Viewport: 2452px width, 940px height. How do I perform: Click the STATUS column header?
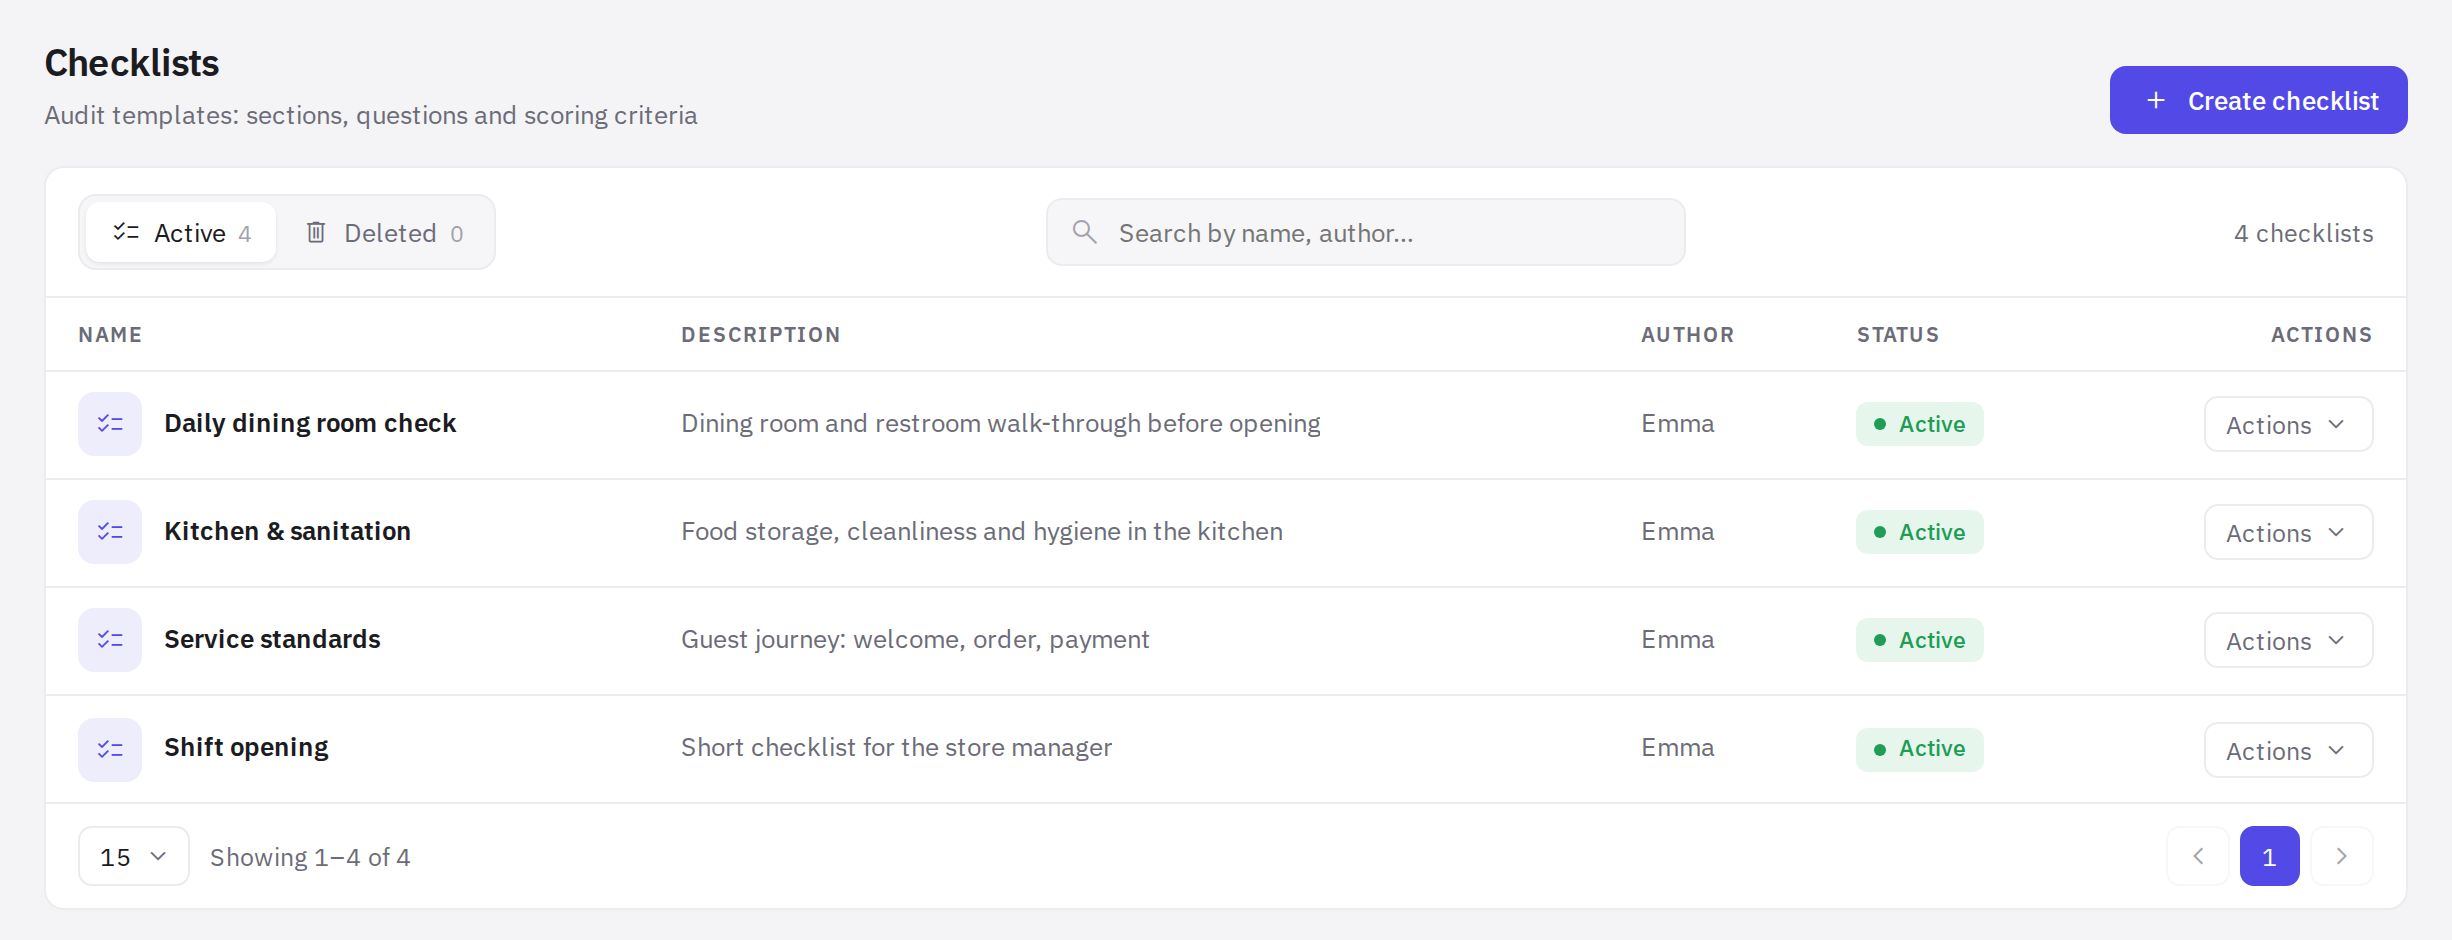point(1898,335)
